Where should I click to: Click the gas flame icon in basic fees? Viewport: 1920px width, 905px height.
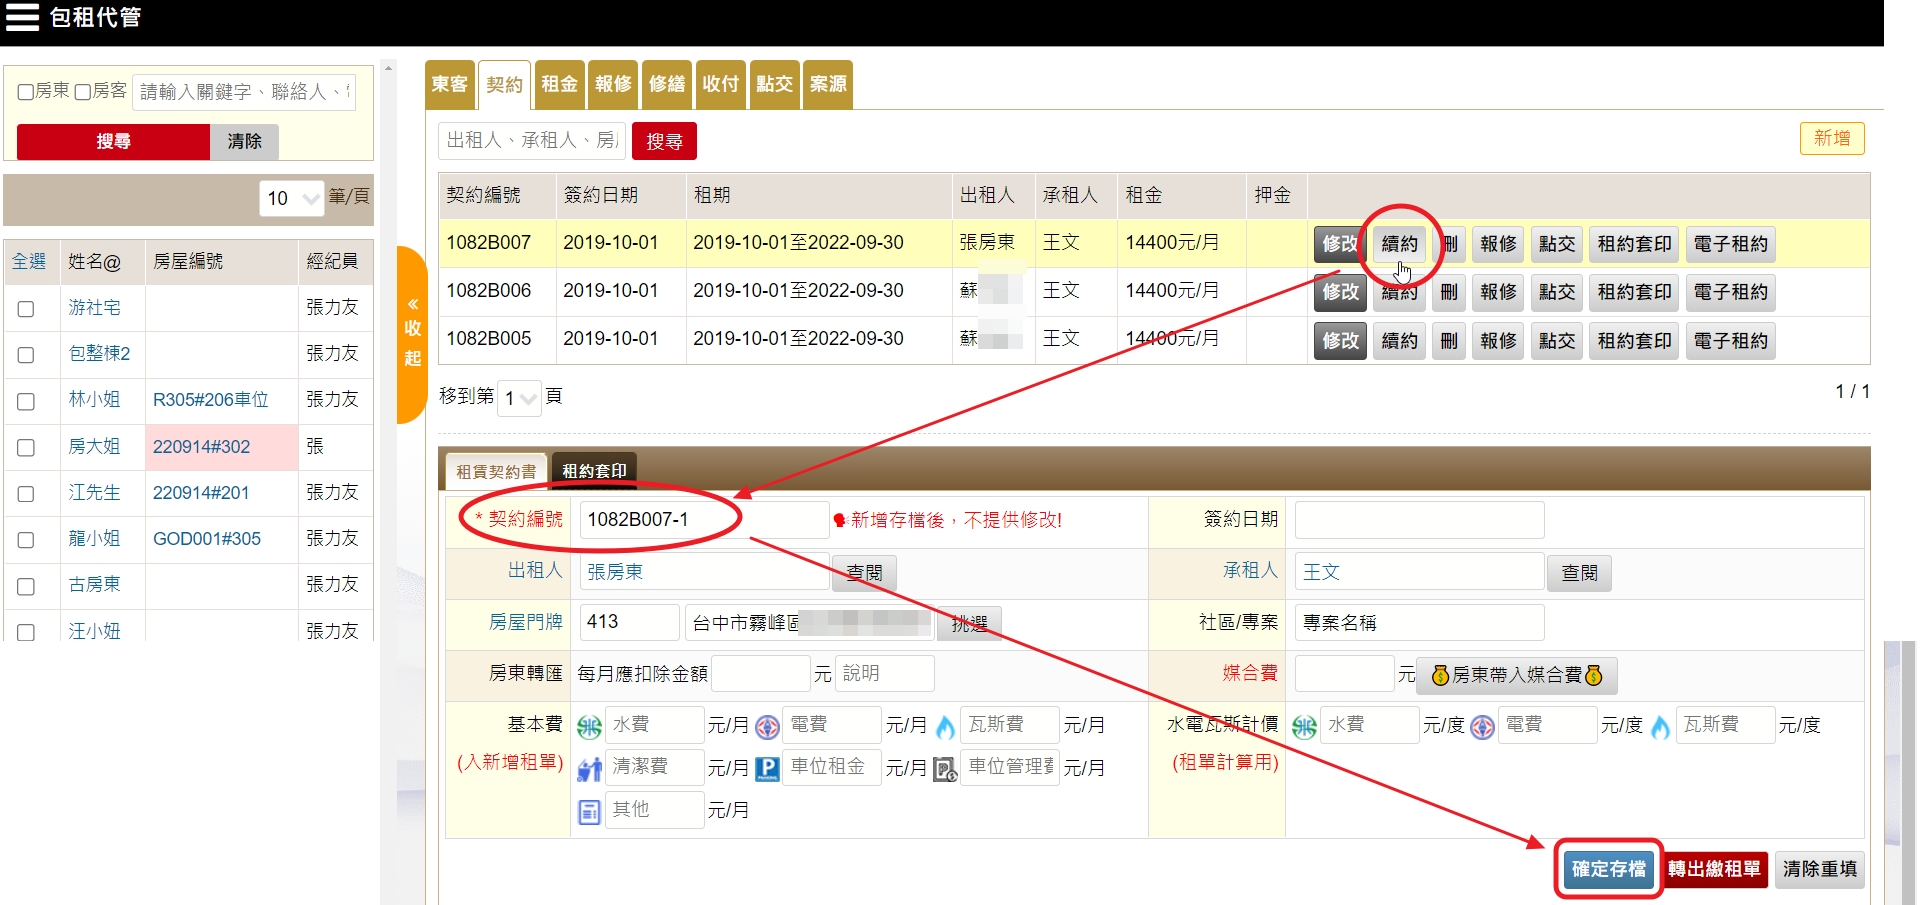(945, 727)
